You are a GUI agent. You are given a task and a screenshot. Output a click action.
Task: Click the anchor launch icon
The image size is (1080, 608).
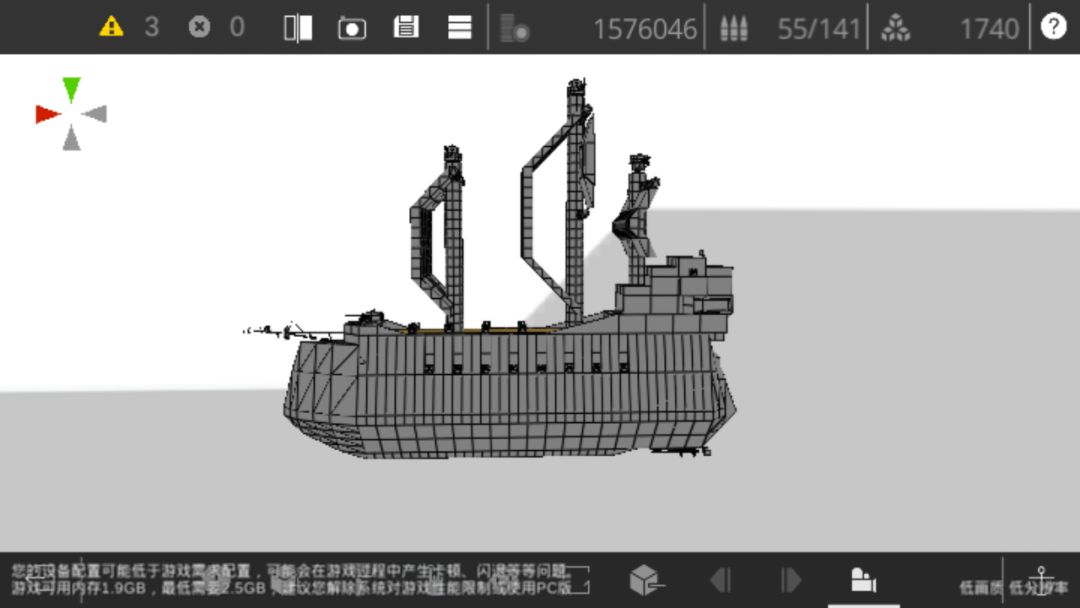point(1041,580)
